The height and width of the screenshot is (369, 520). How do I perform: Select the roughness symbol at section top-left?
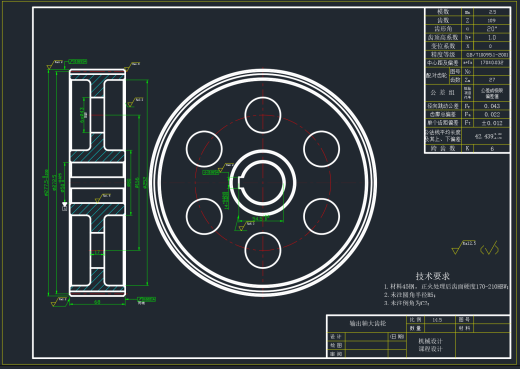click(55, 65)
